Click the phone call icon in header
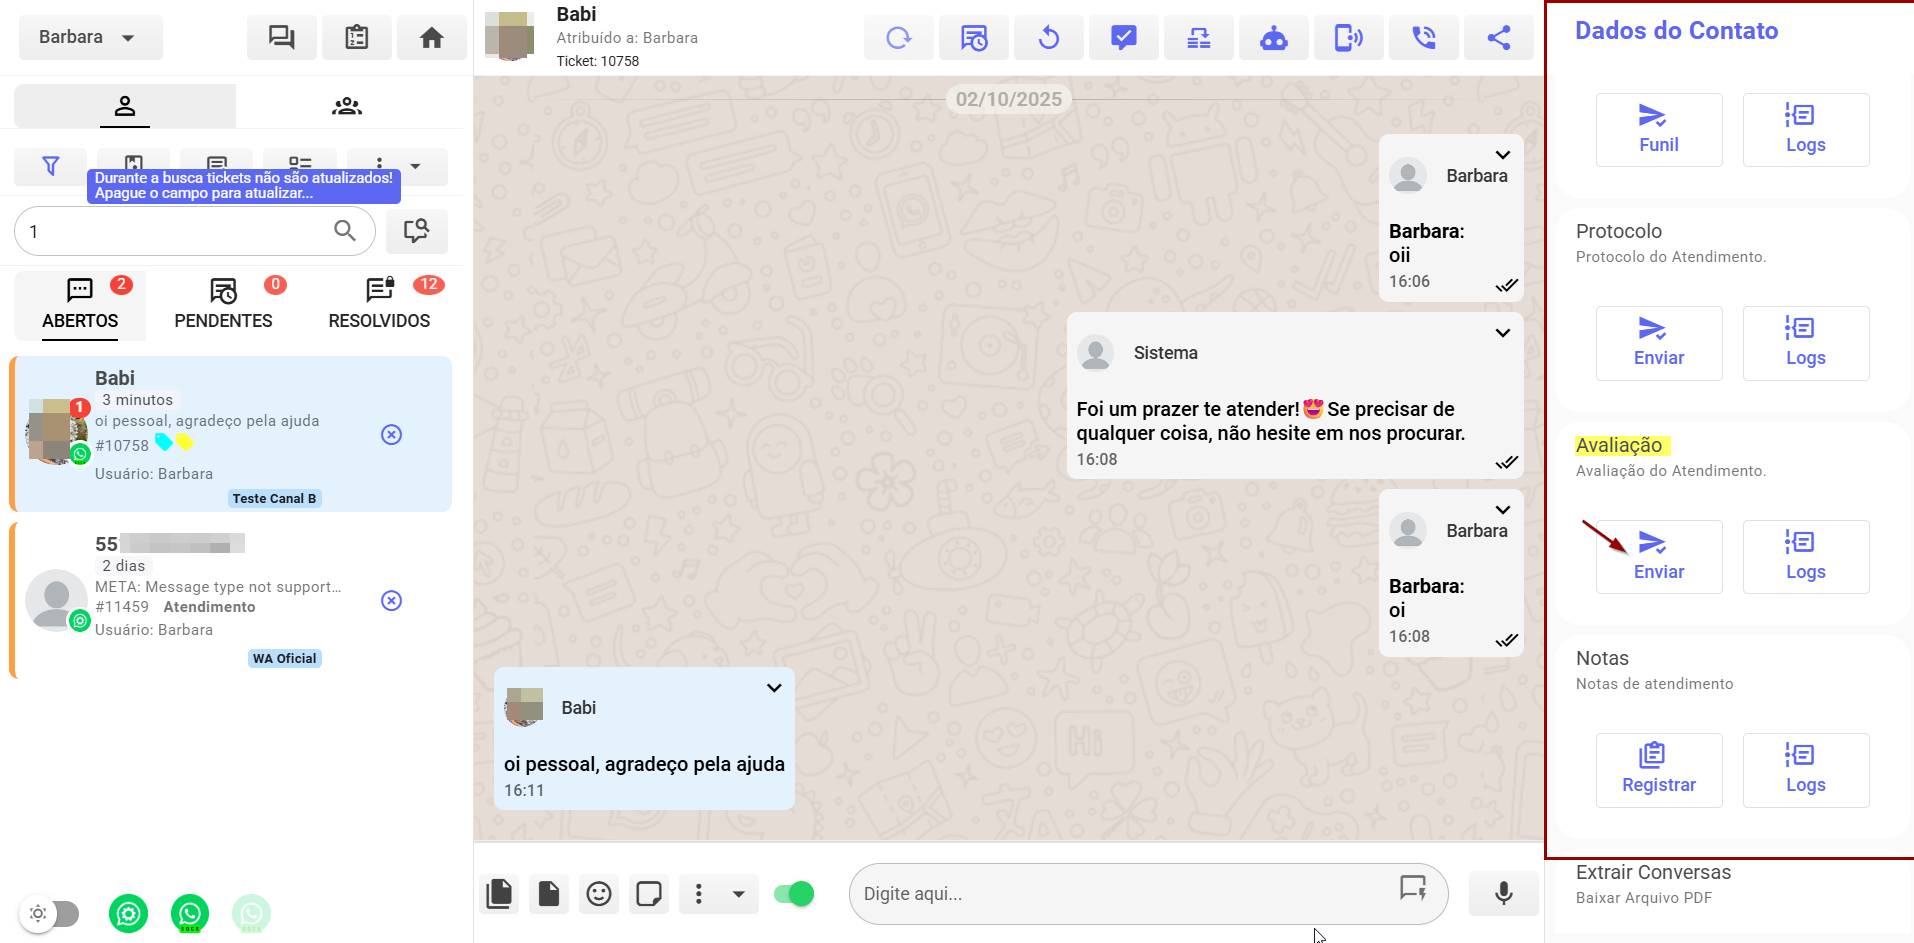 (1423, 38)
